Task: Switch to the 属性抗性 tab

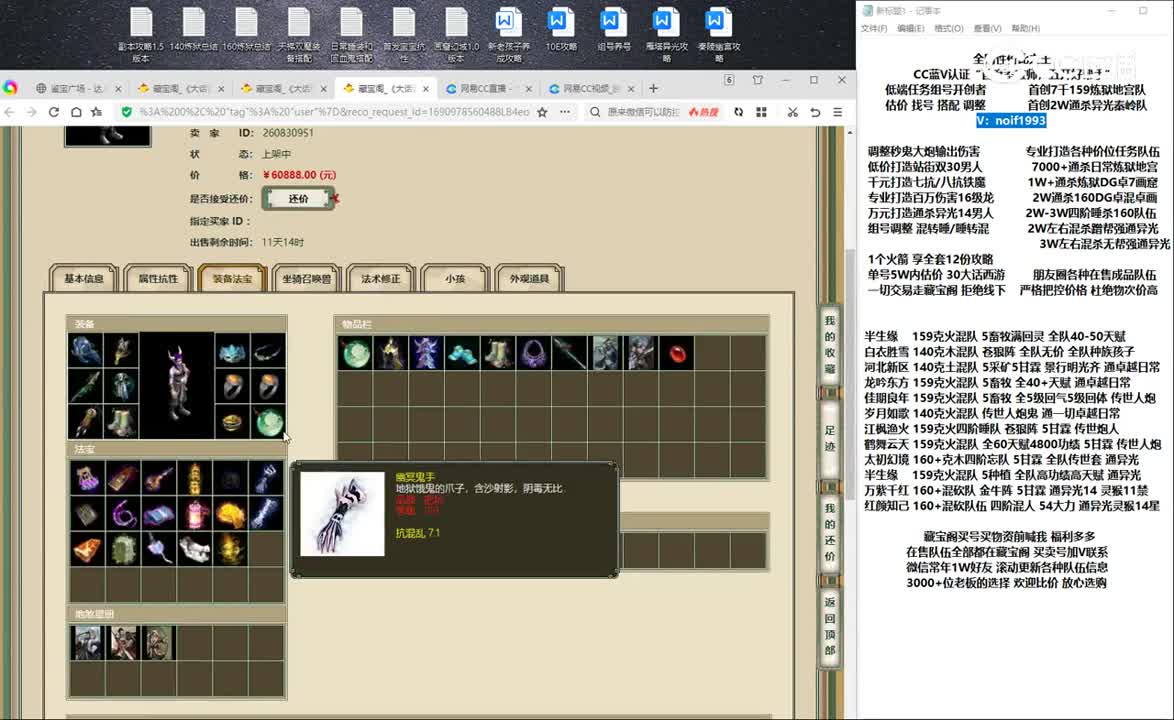Action: click(158, 278)
